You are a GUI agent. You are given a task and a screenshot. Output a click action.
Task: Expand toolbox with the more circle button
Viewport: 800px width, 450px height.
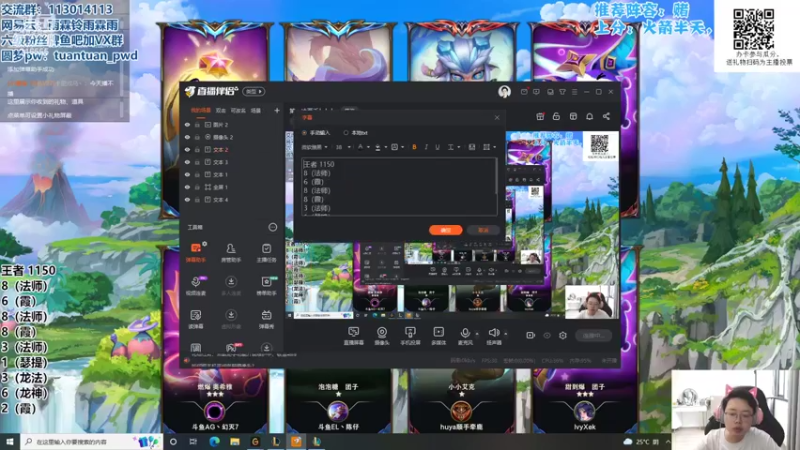tap(272, 227)
